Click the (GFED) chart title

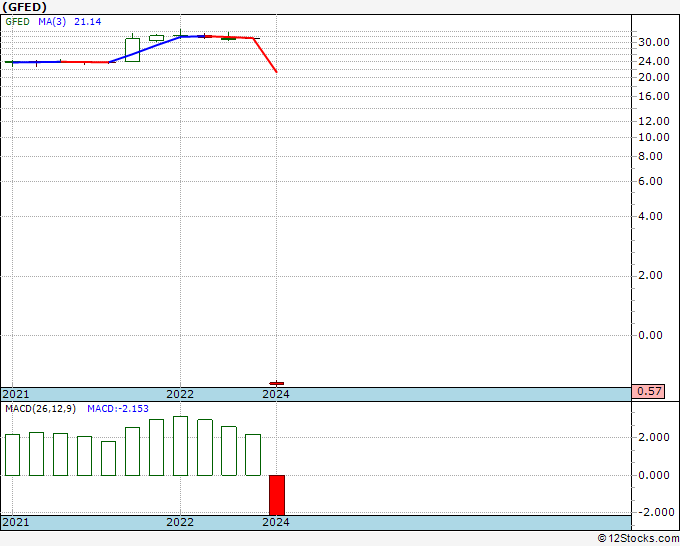pos(24,7)
